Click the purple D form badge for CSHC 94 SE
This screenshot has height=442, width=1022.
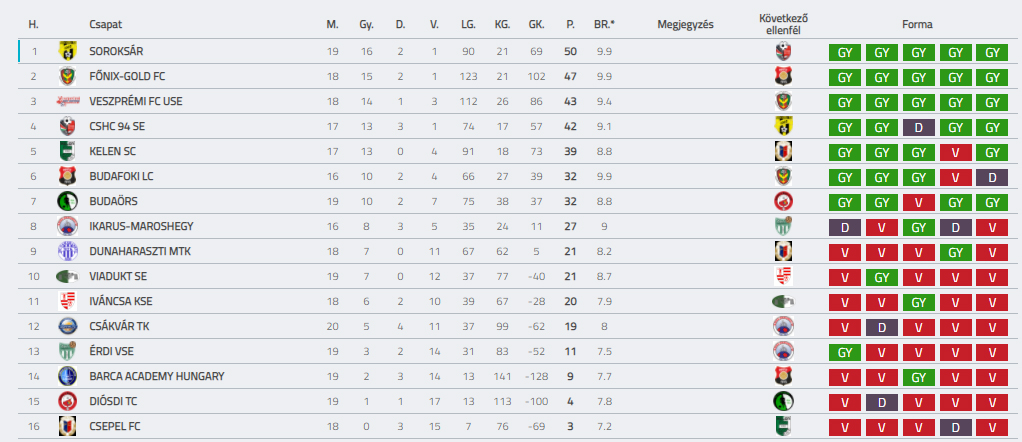tap(918, 126)
